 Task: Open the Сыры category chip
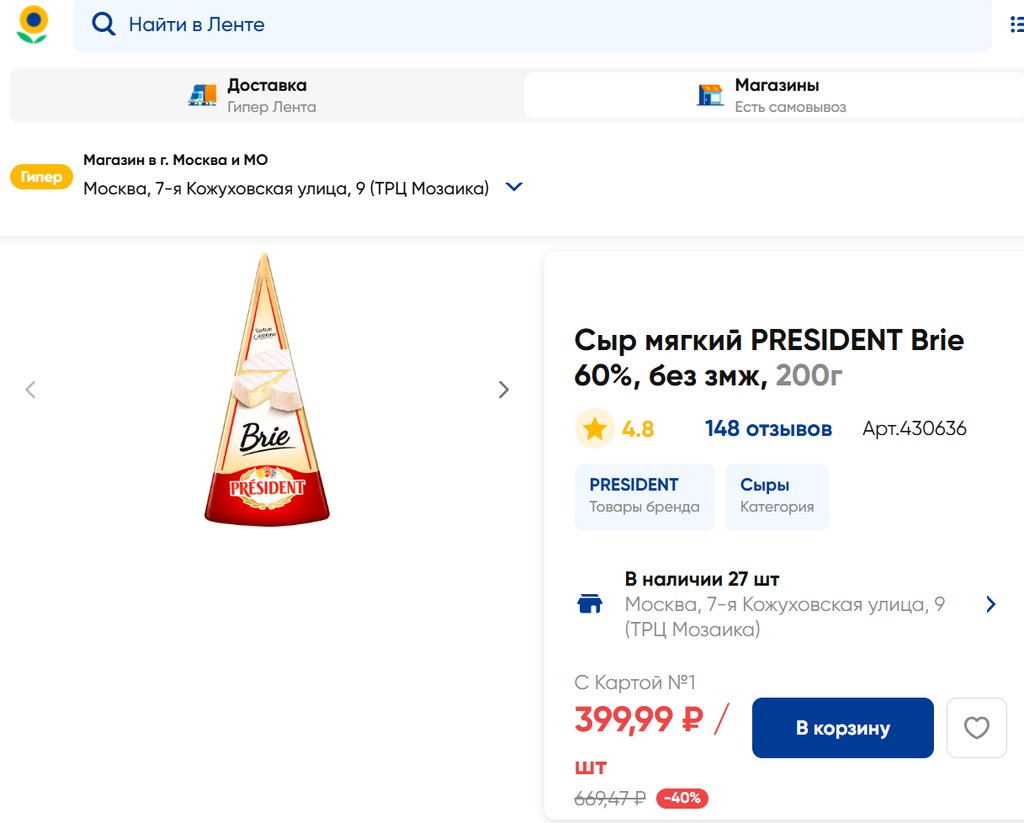click(x=776, y=495)
